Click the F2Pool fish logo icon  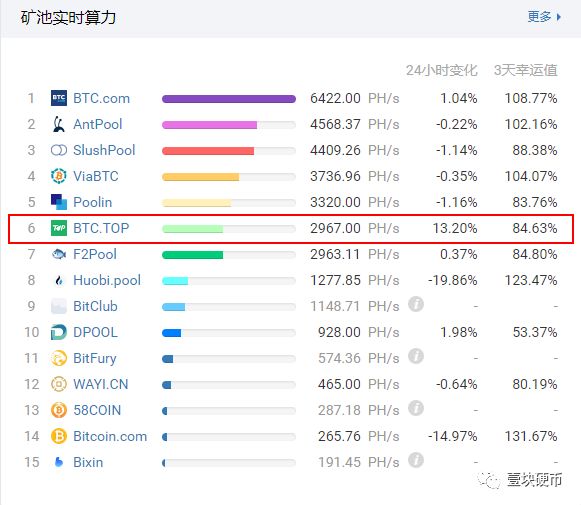click(x=59, y=254)
